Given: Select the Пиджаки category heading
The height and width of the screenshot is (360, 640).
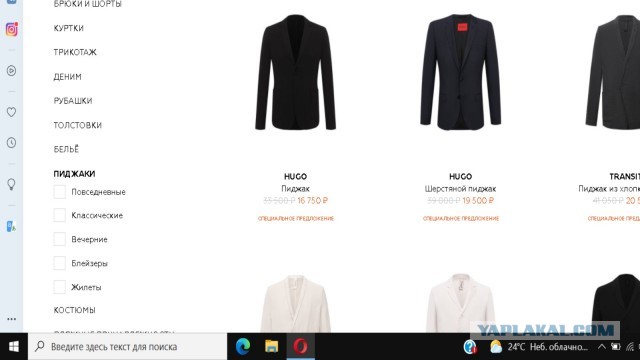Looking at the screenshot, I should point(74,174).
